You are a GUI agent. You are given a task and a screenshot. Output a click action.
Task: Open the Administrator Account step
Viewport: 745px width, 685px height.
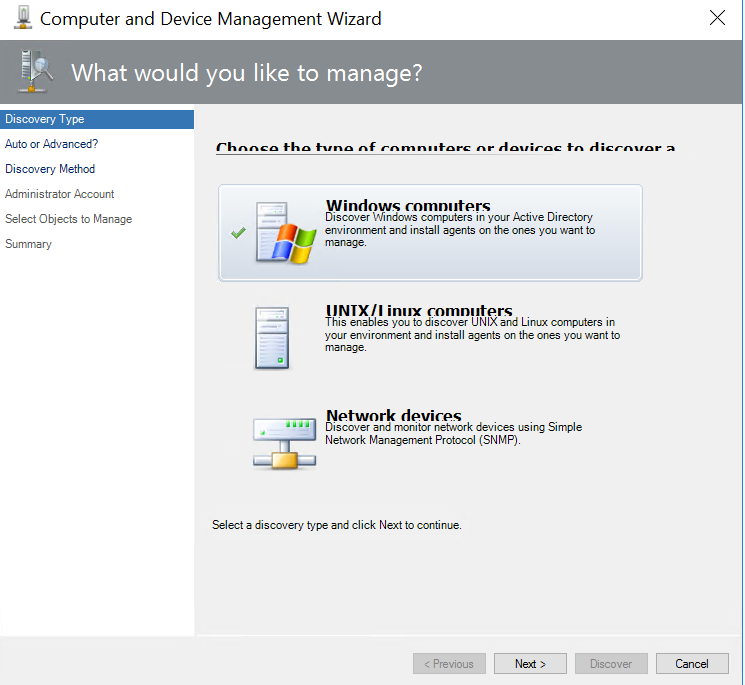[59, 194]
